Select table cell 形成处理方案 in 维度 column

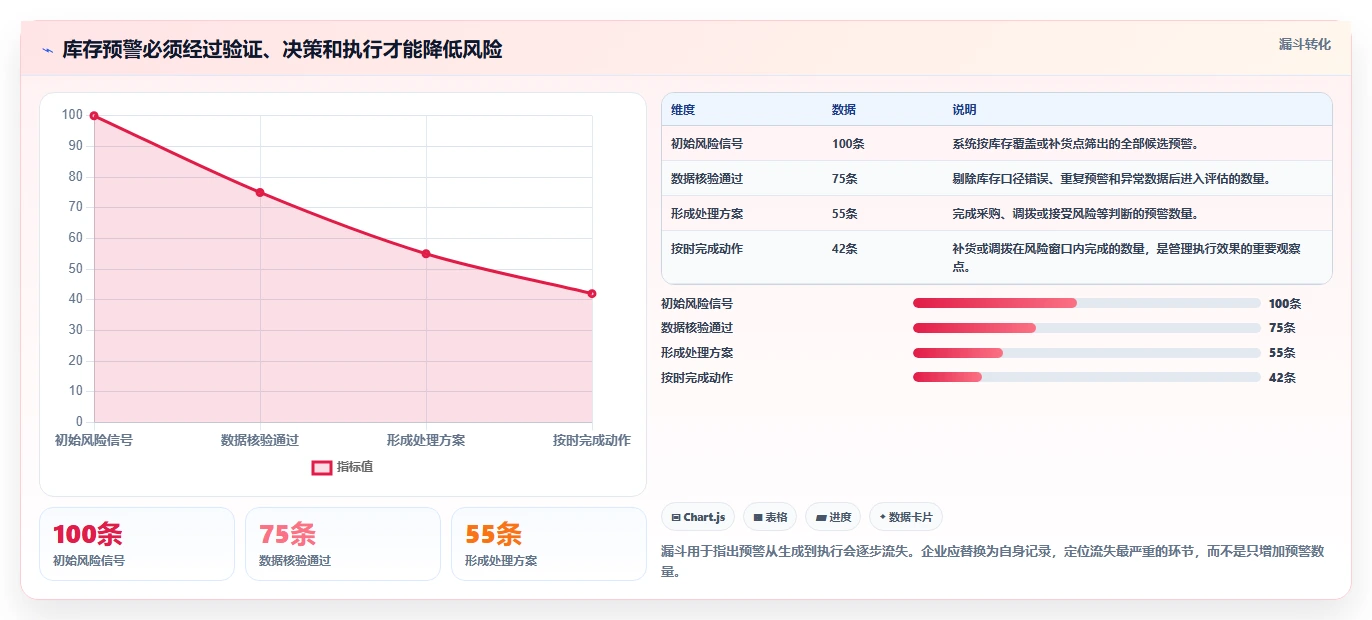point(707,214)
